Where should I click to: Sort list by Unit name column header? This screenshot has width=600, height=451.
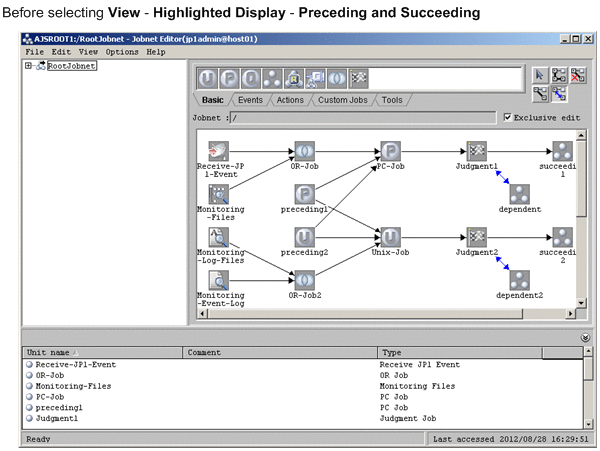tap(100, 352)
